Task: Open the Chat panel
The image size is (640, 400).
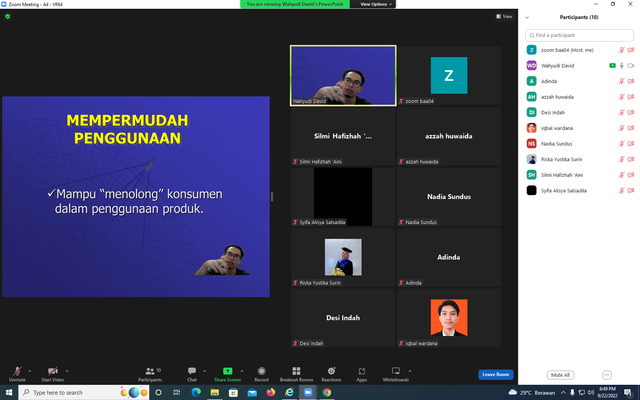Action: [192, 373]
